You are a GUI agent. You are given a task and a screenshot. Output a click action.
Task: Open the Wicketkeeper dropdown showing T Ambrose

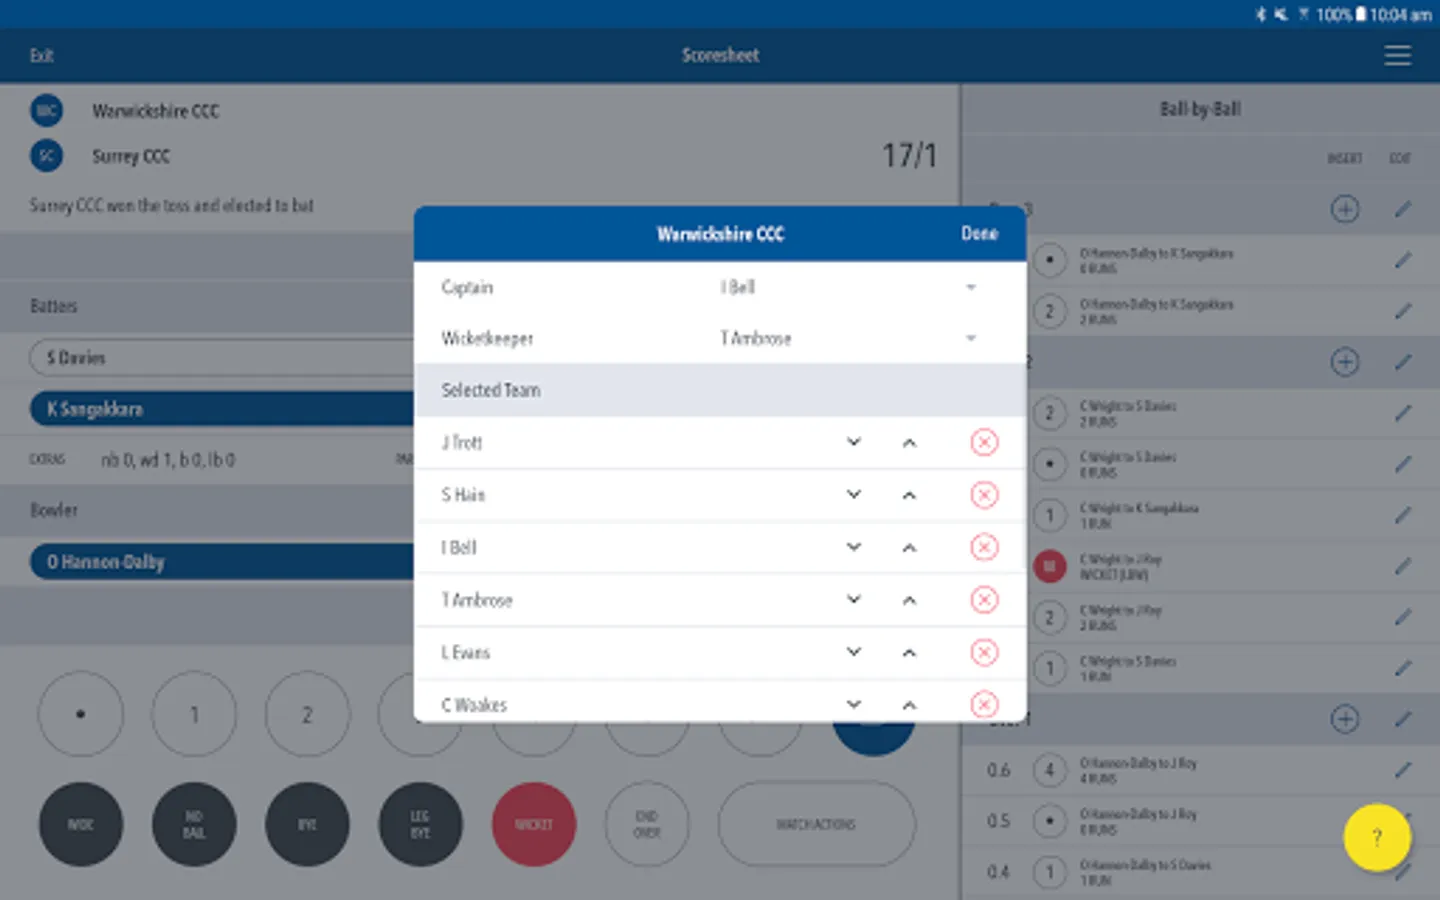[x=847, y=338]
